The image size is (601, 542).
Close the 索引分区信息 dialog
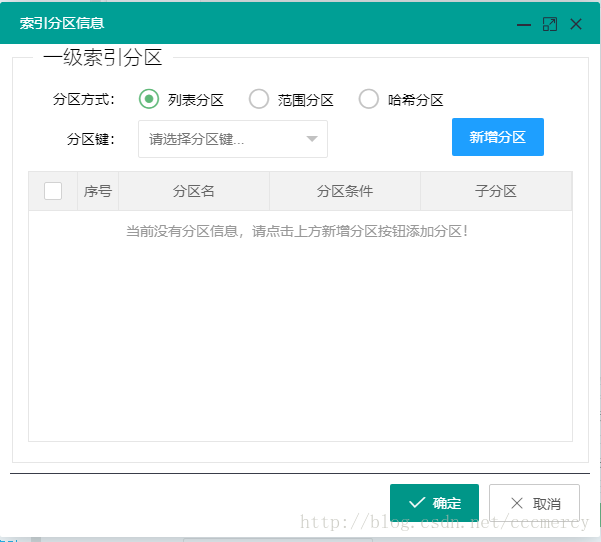pos(576,24)
